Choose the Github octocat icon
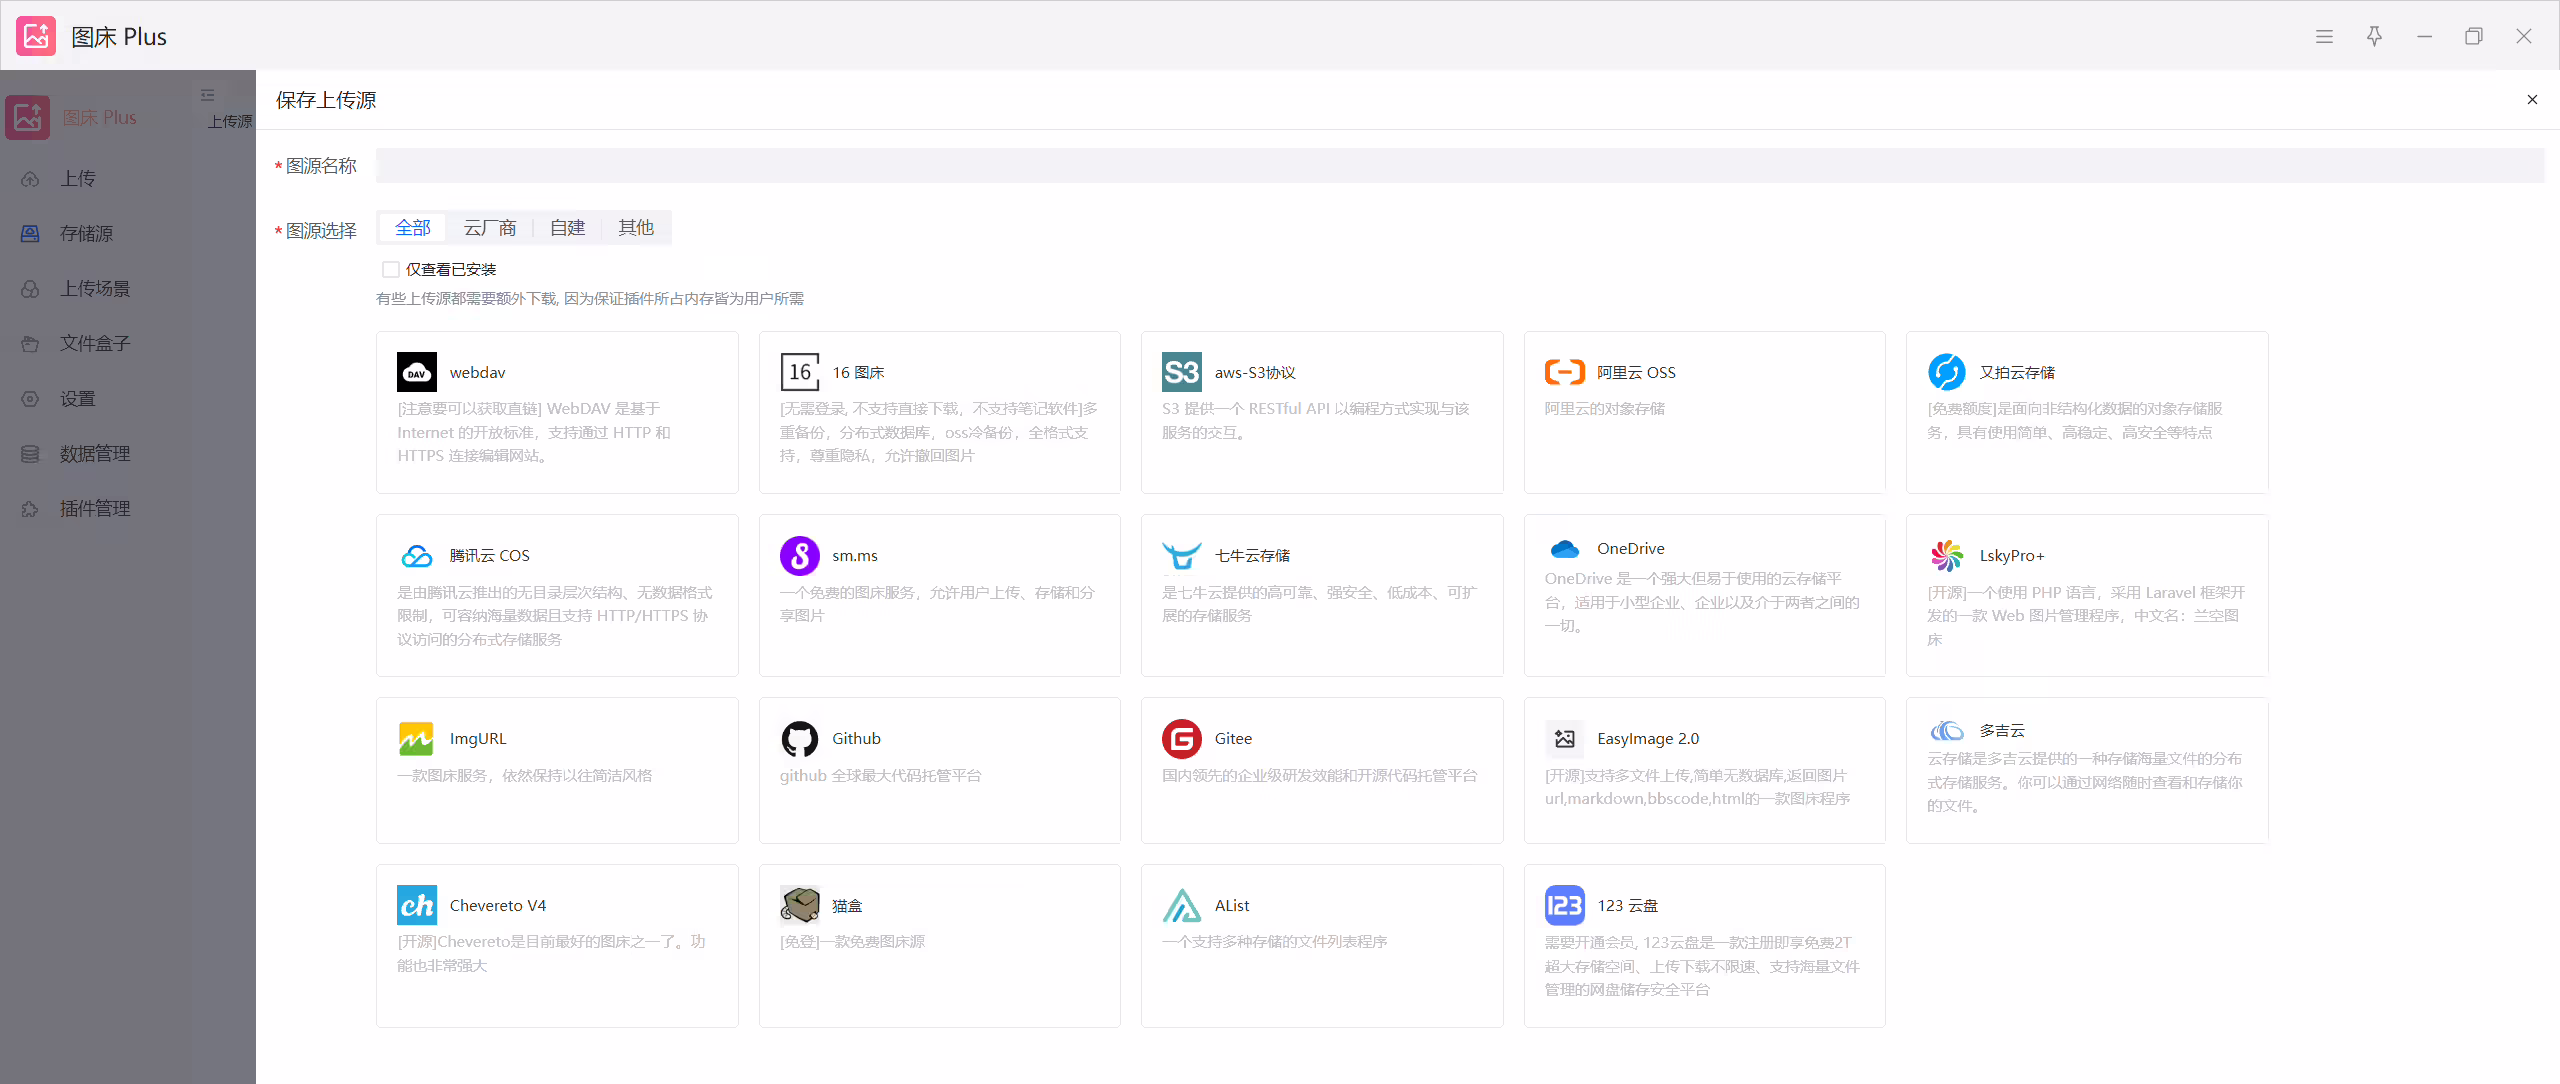This screenshot has height=1084, width=2560. 799,739
